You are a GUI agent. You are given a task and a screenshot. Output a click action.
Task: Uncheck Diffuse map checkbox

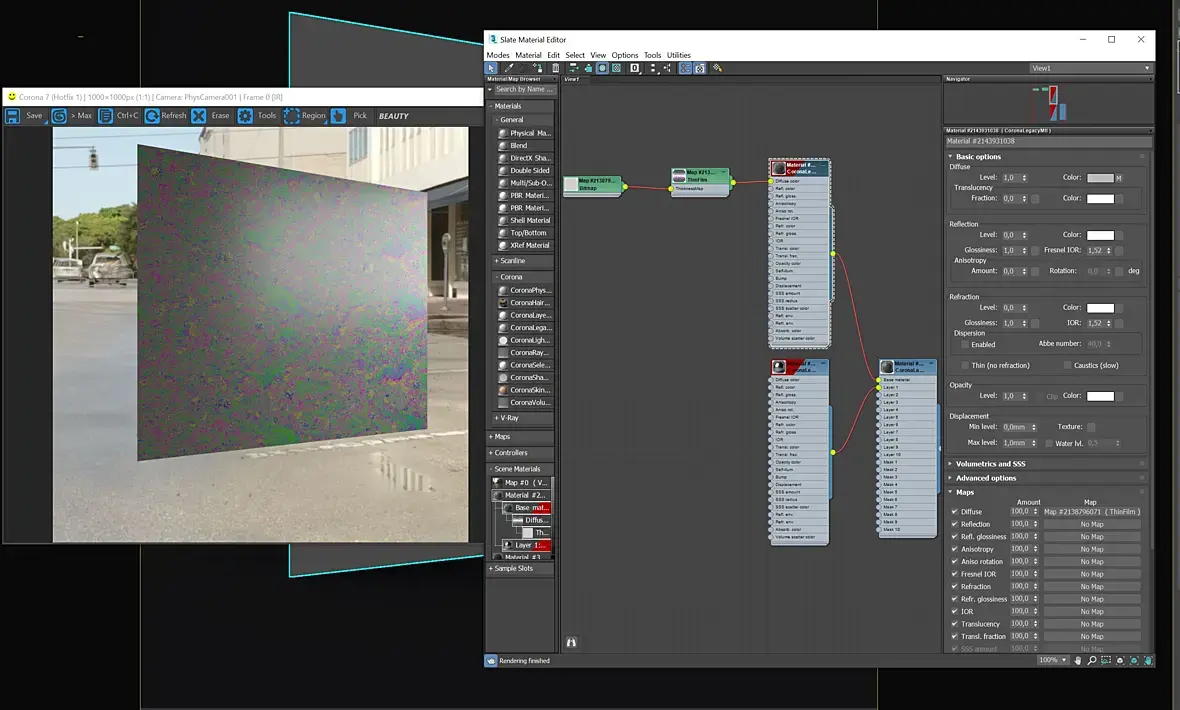pos(954,511)
